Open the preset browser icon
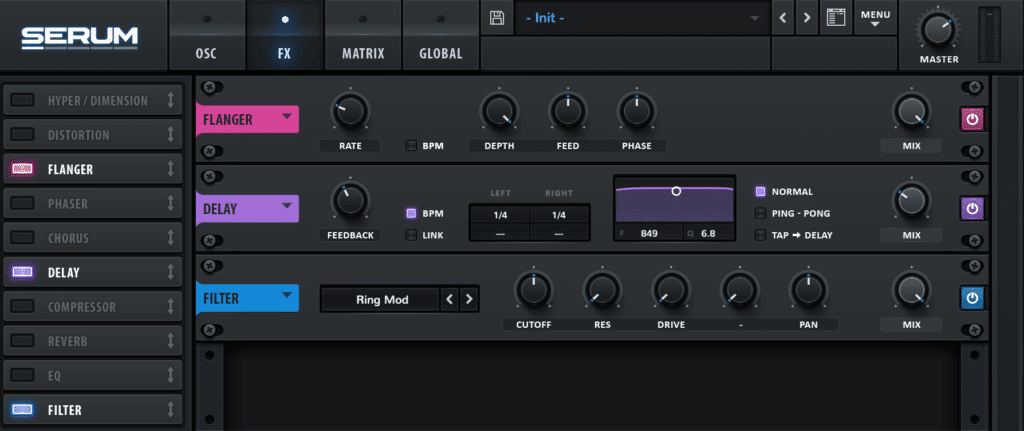This screenshot has width=1024, height=431. pyautogui.click(x=836, y=18)
